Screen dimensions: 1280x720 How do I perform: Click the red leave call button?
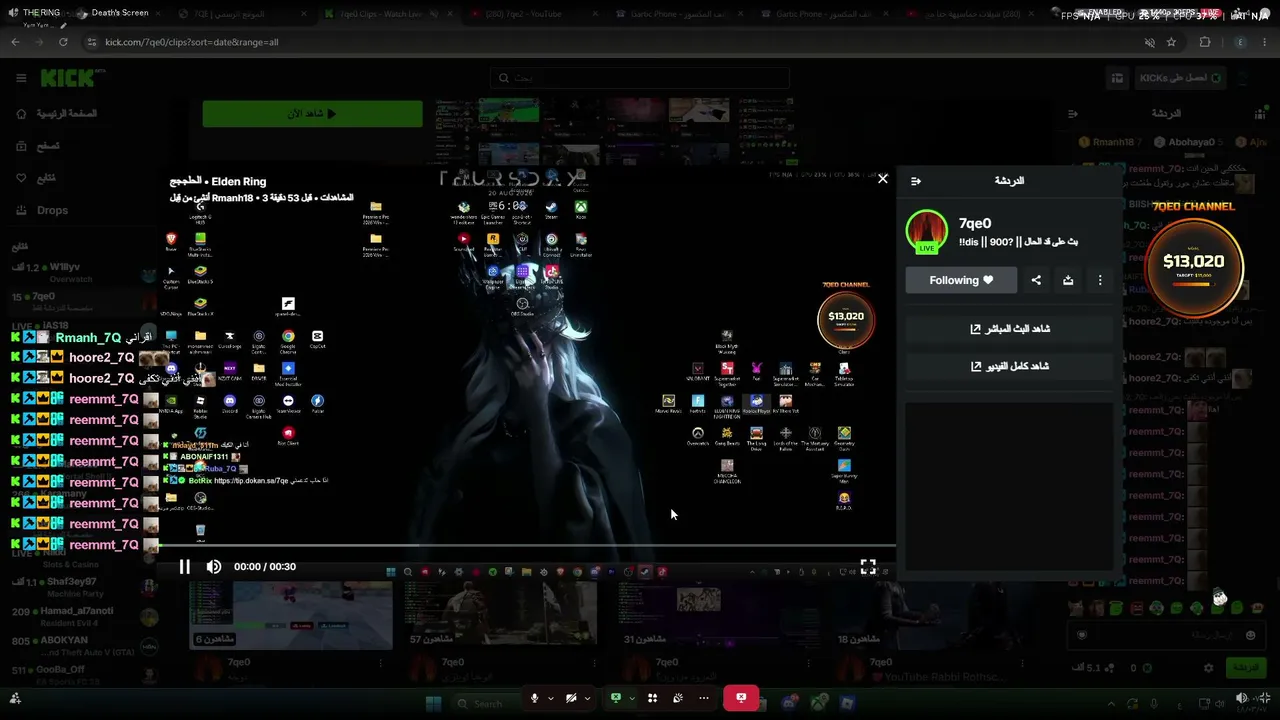pos(741,698)
